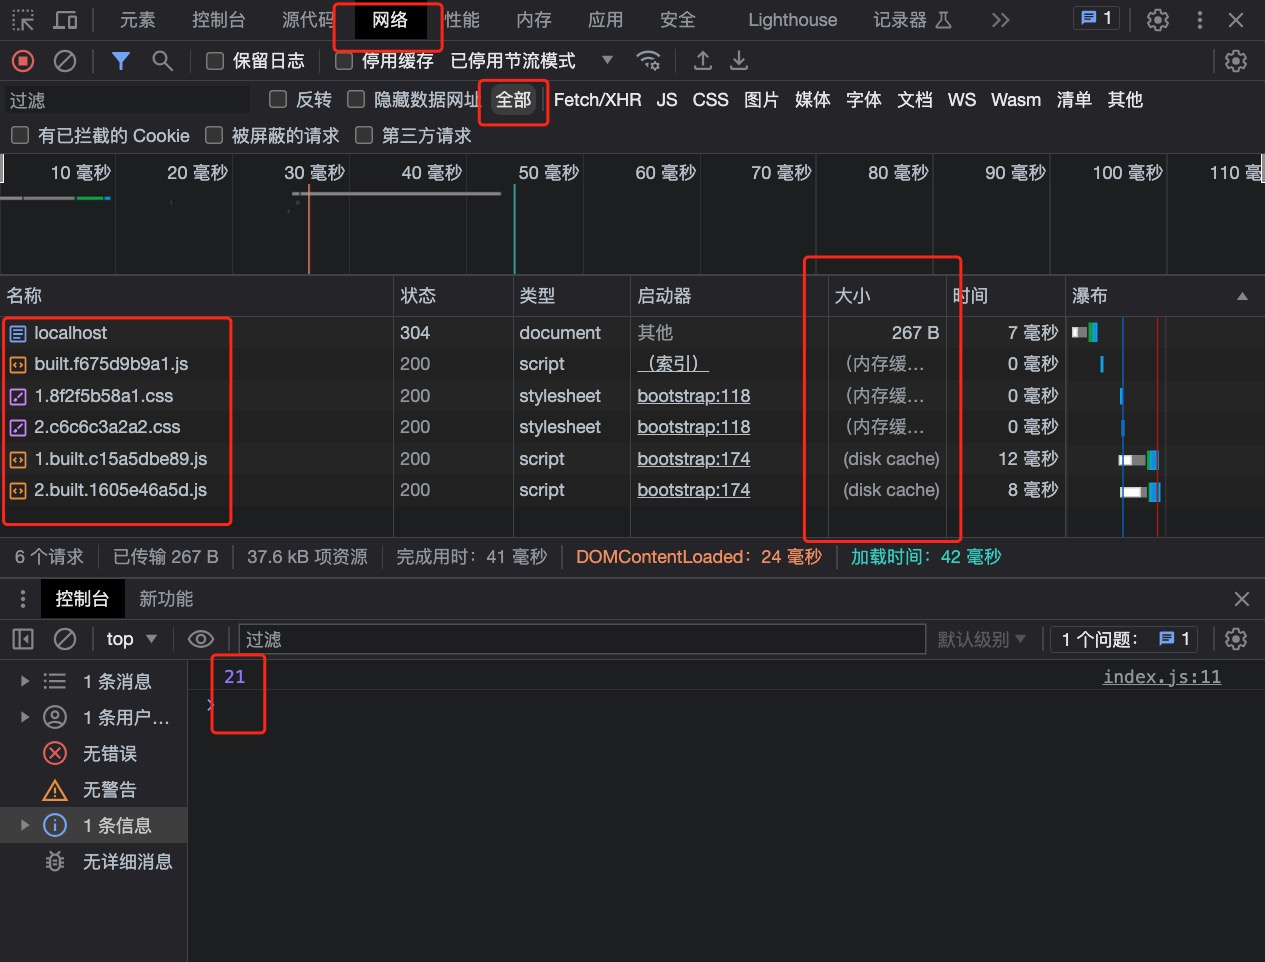The height and width of the screenshot is (962, 1265).
Task: Clear the network log
Action: click(65, 61)
